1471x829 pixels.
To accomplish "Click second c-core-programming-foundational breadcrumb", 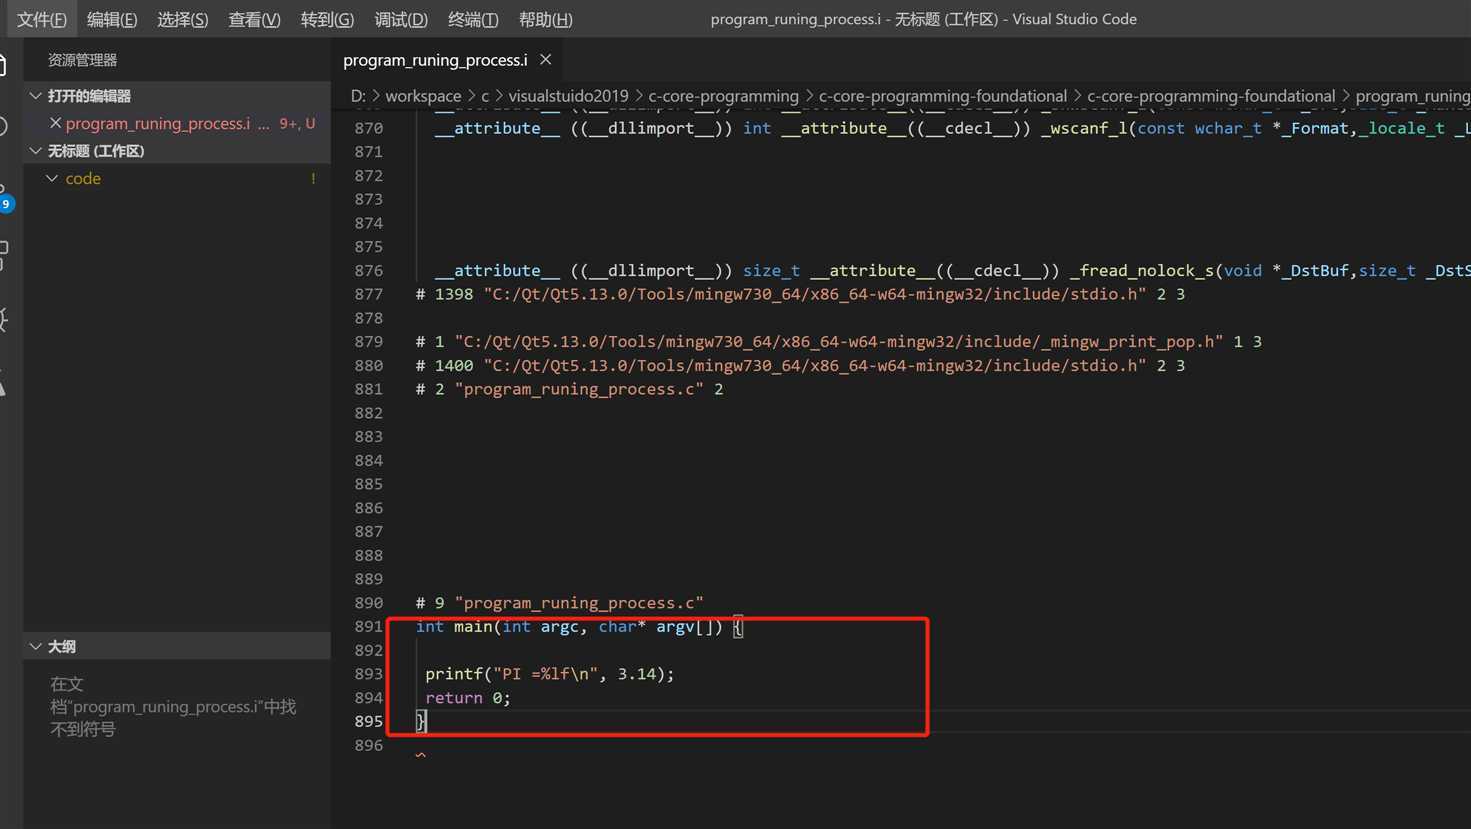I will (x=1211, y=96).
